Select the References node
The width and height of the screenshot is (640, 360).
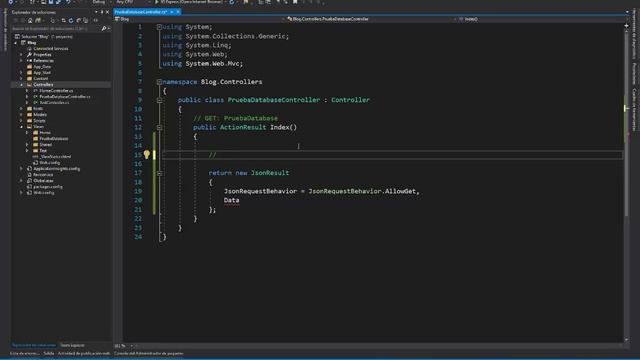[43, 60]
